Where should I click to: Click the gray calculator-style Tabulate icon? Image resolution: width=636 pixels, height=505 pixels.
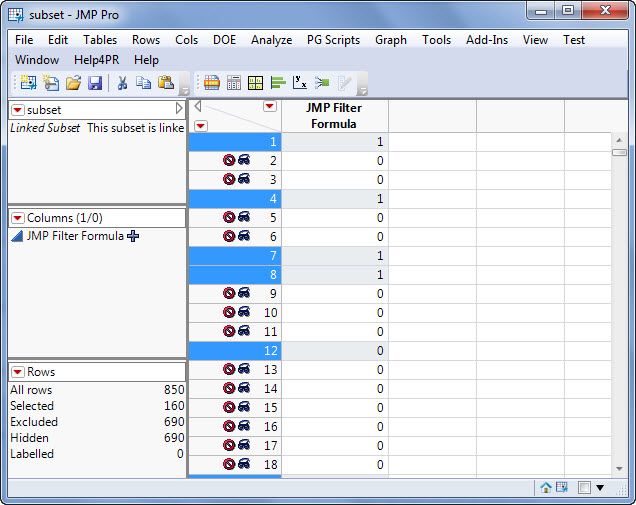click(234, 83)
